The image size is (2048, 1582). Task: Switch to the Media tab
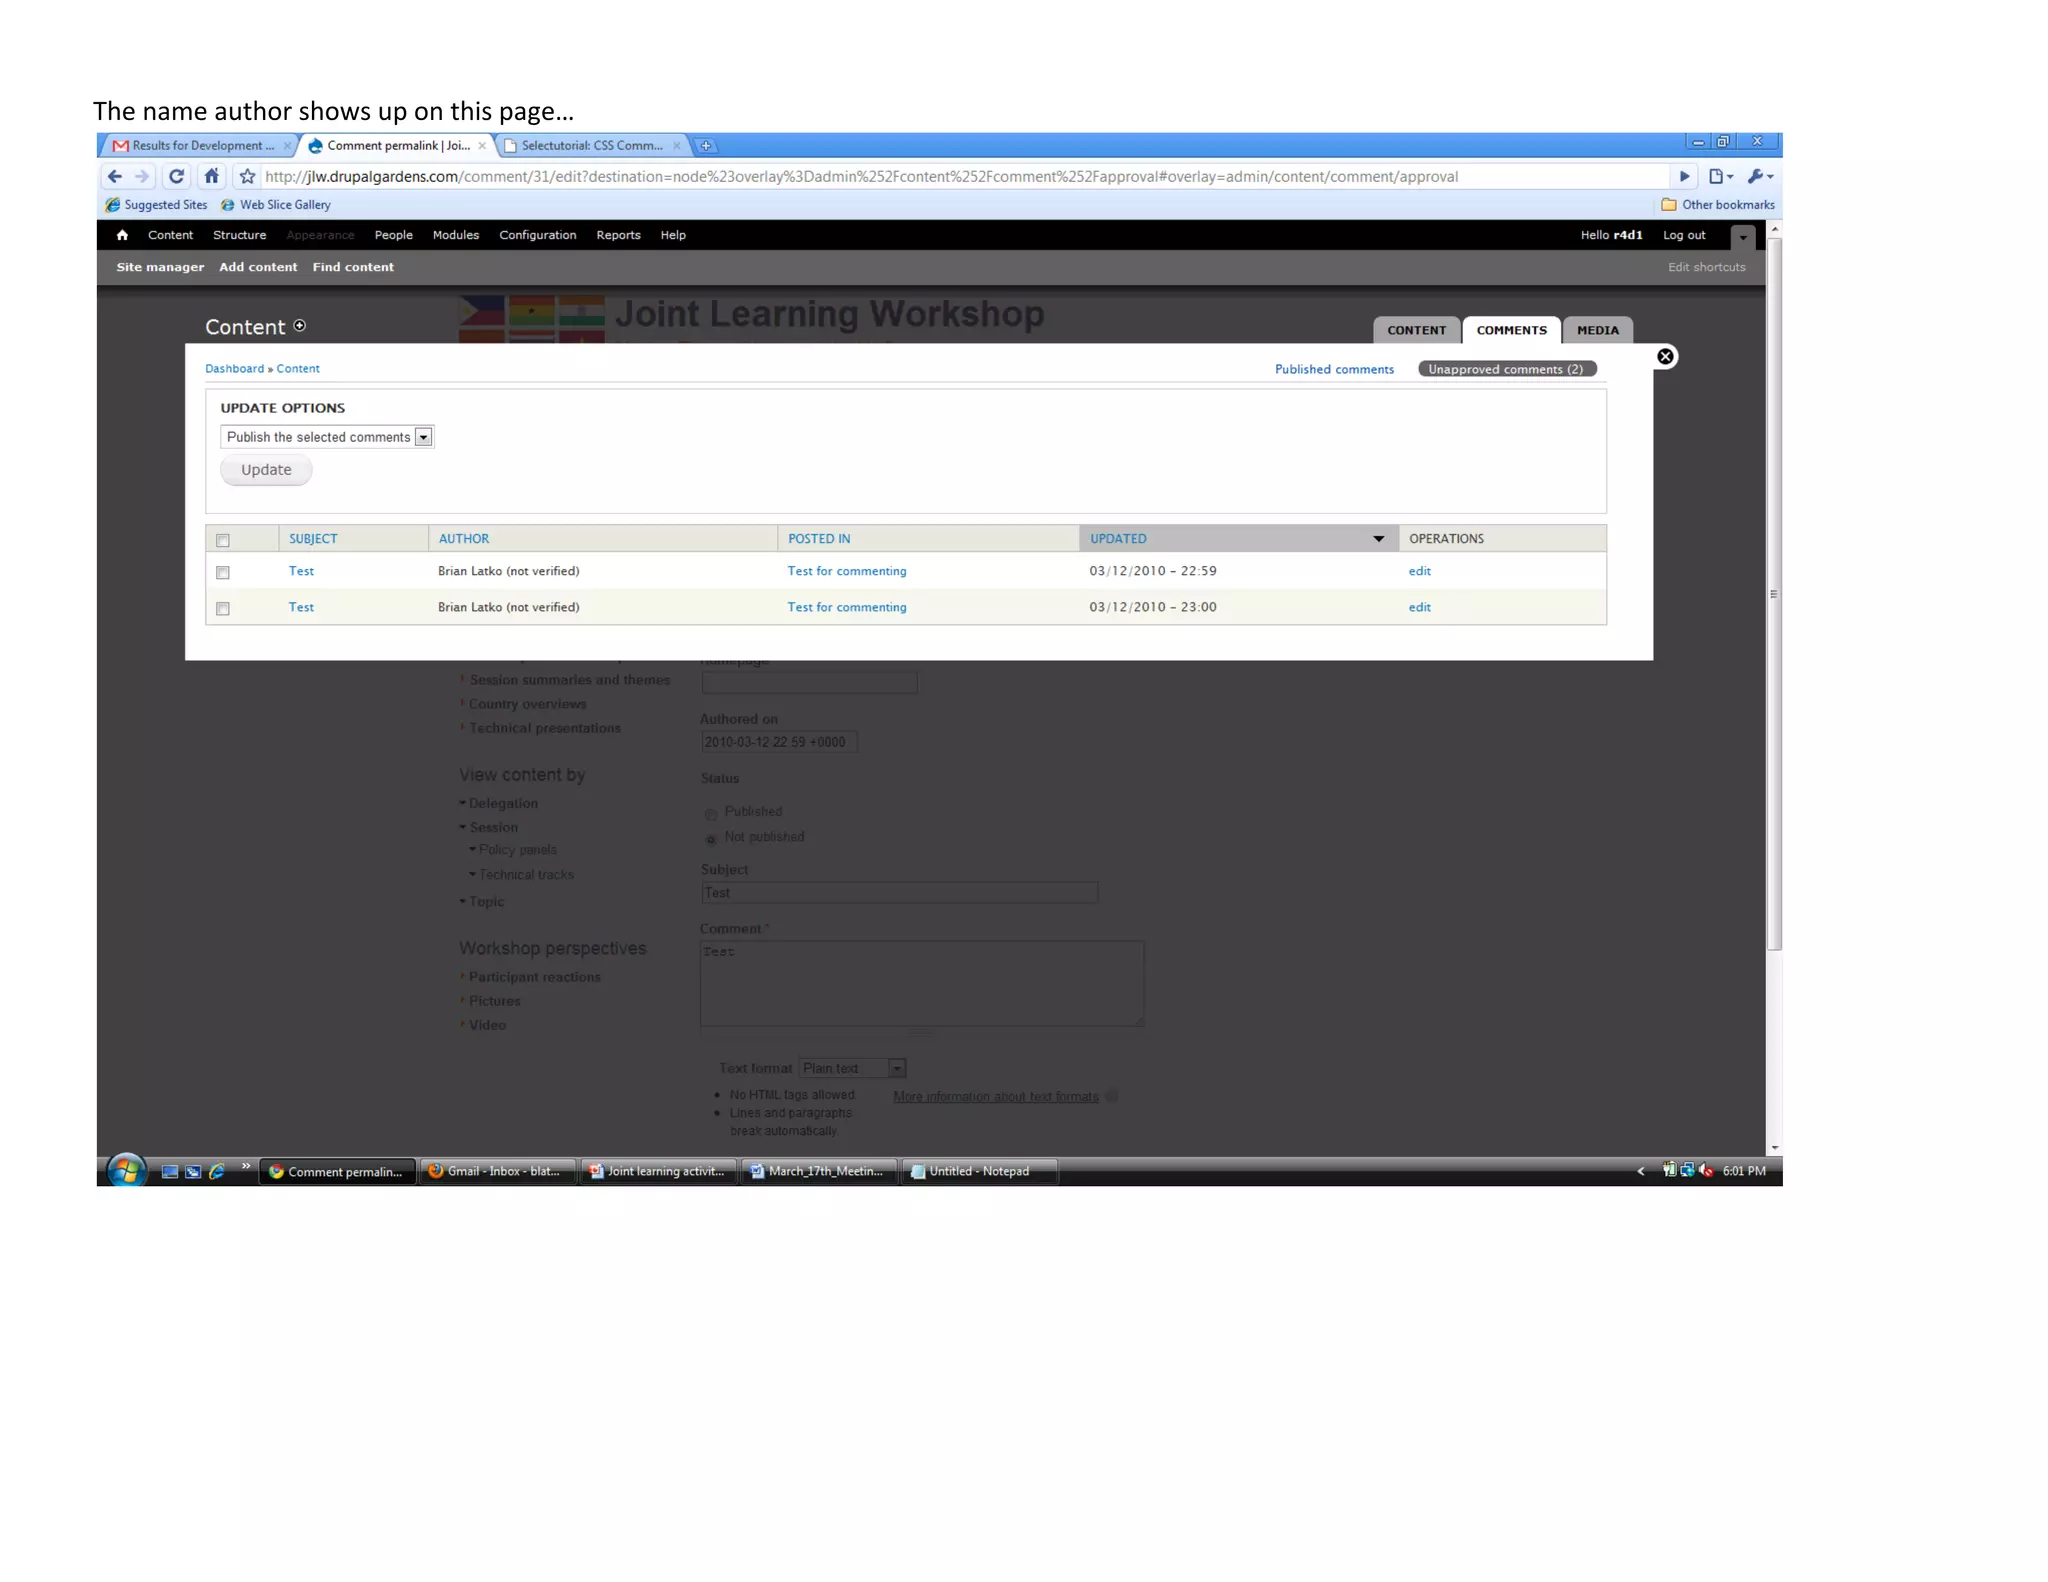pos(1597,330)
